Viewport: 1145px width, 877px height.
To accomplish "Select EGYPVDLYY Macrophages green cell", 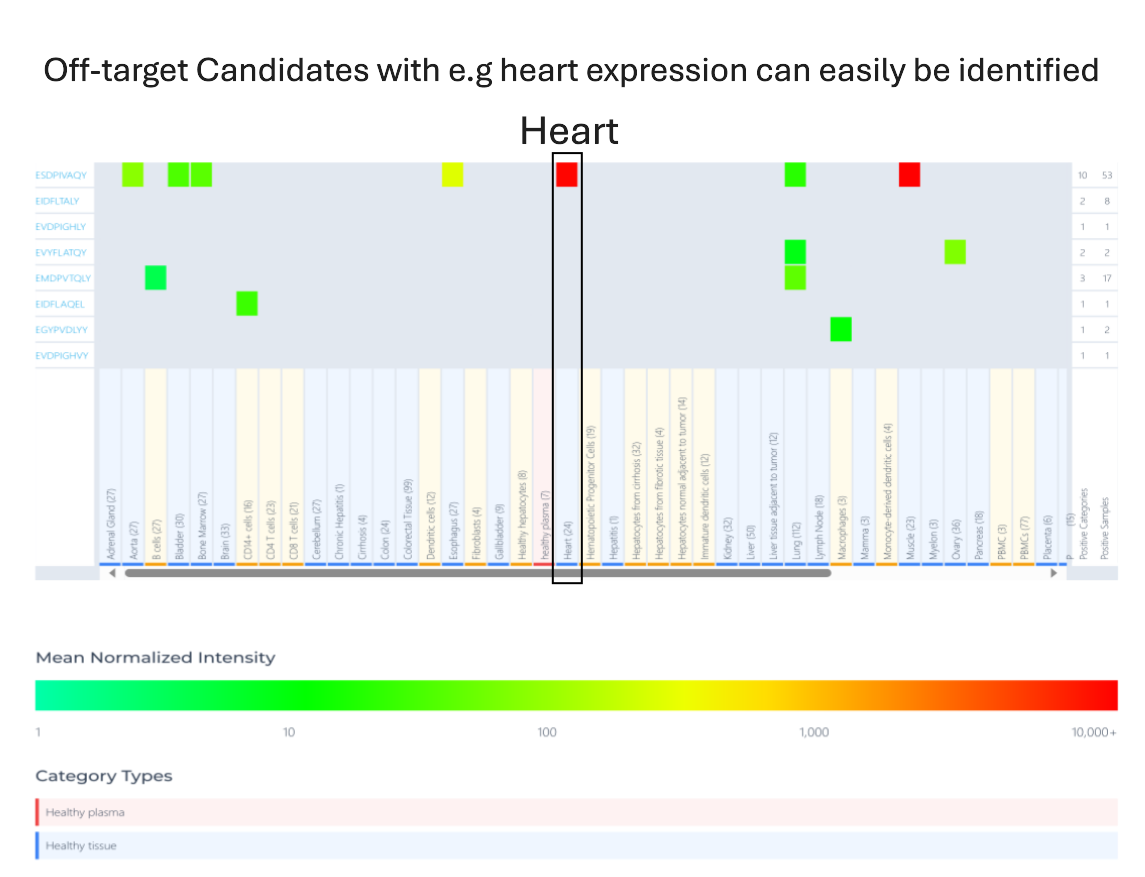I will [841, 329].
